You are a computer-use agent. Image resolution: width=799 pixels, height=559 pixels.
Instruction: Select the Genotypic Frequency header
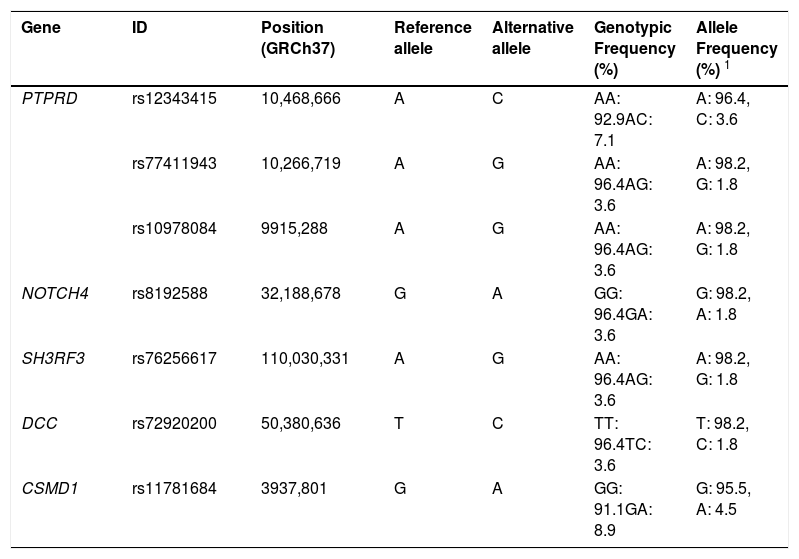click(634, 48)
